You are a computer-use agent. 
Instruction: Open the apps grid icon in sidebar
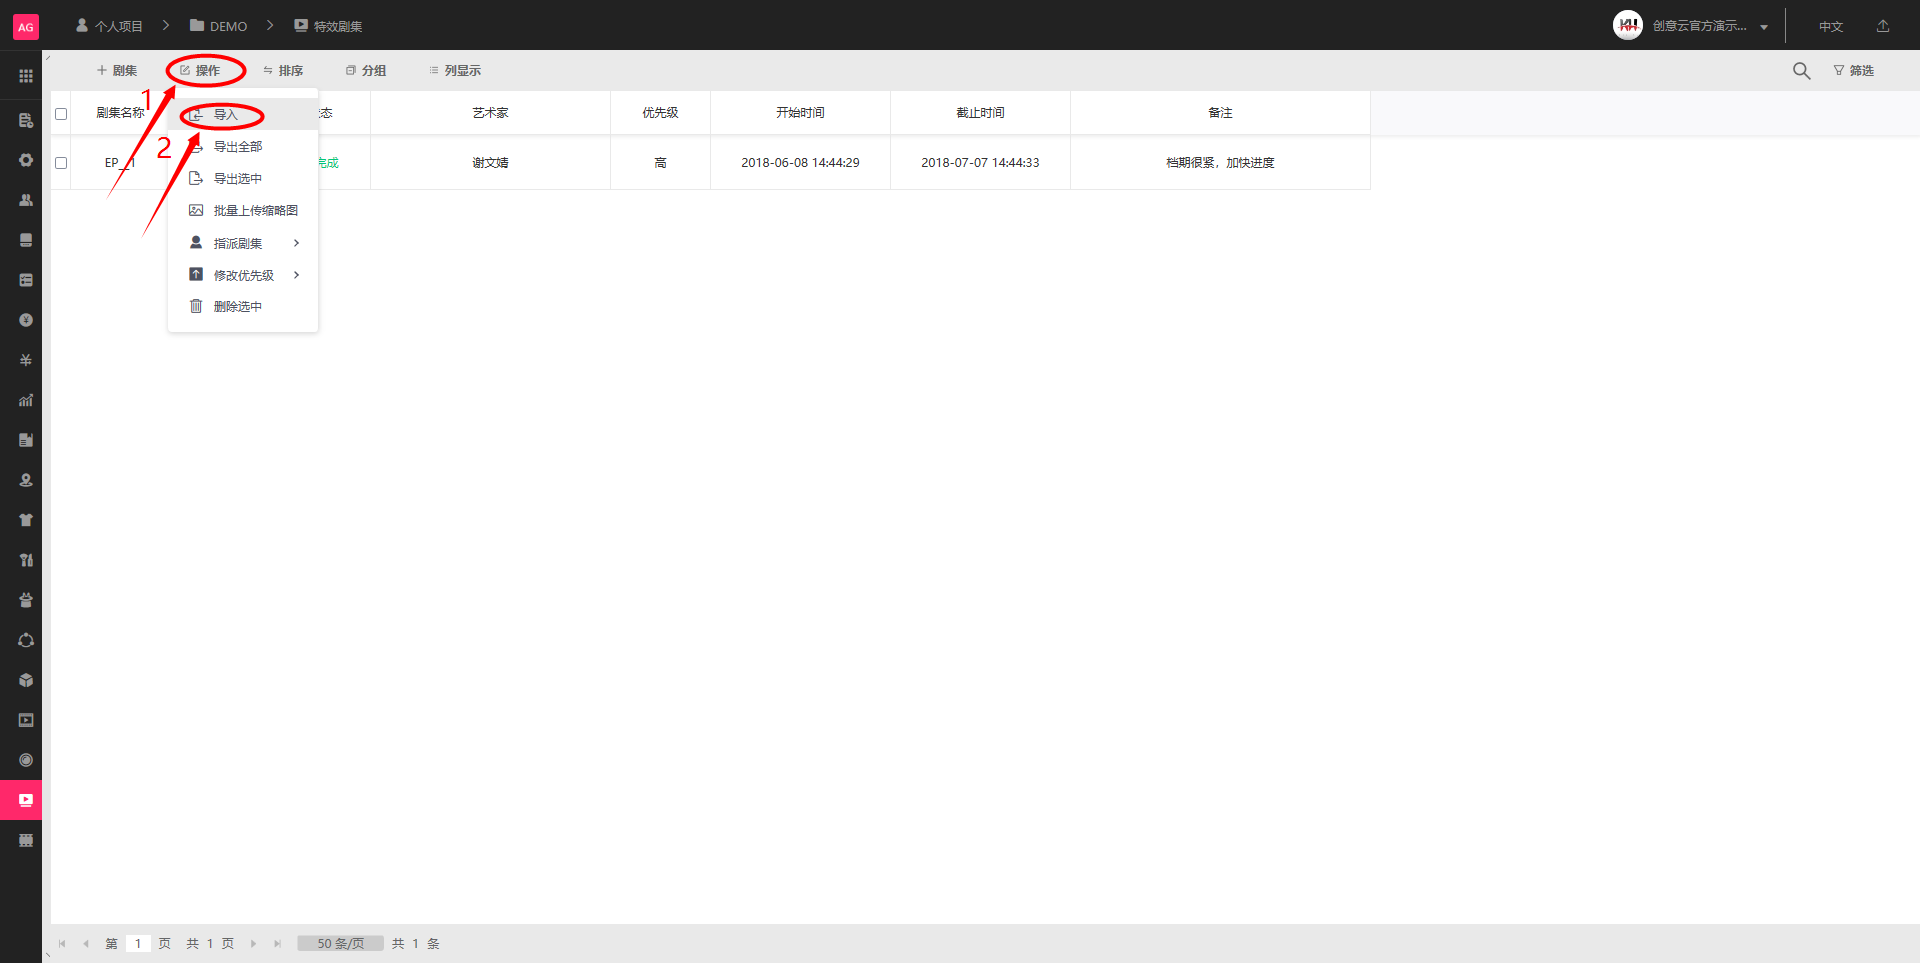click(26, 76)
